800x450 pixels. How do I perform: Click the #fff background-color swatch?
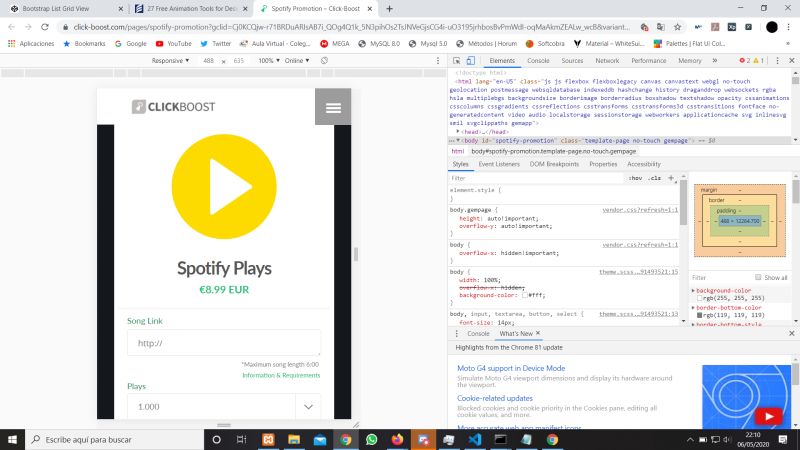(x=524, y=295)
